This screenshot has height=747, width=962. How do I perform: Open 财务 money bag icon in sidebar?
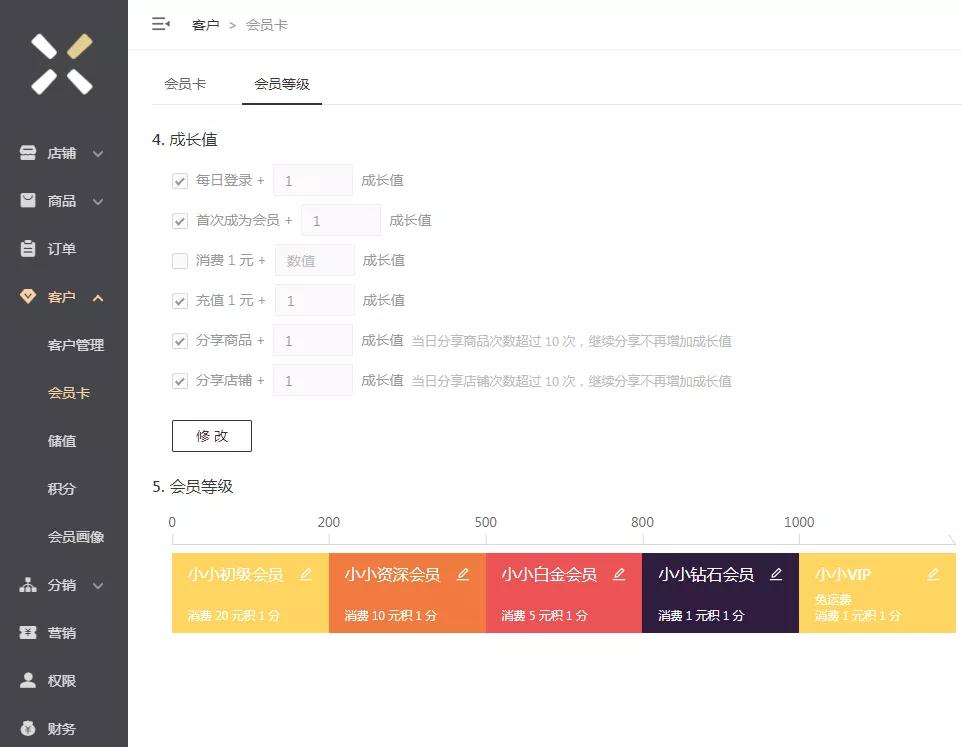[x=28, y=728]
